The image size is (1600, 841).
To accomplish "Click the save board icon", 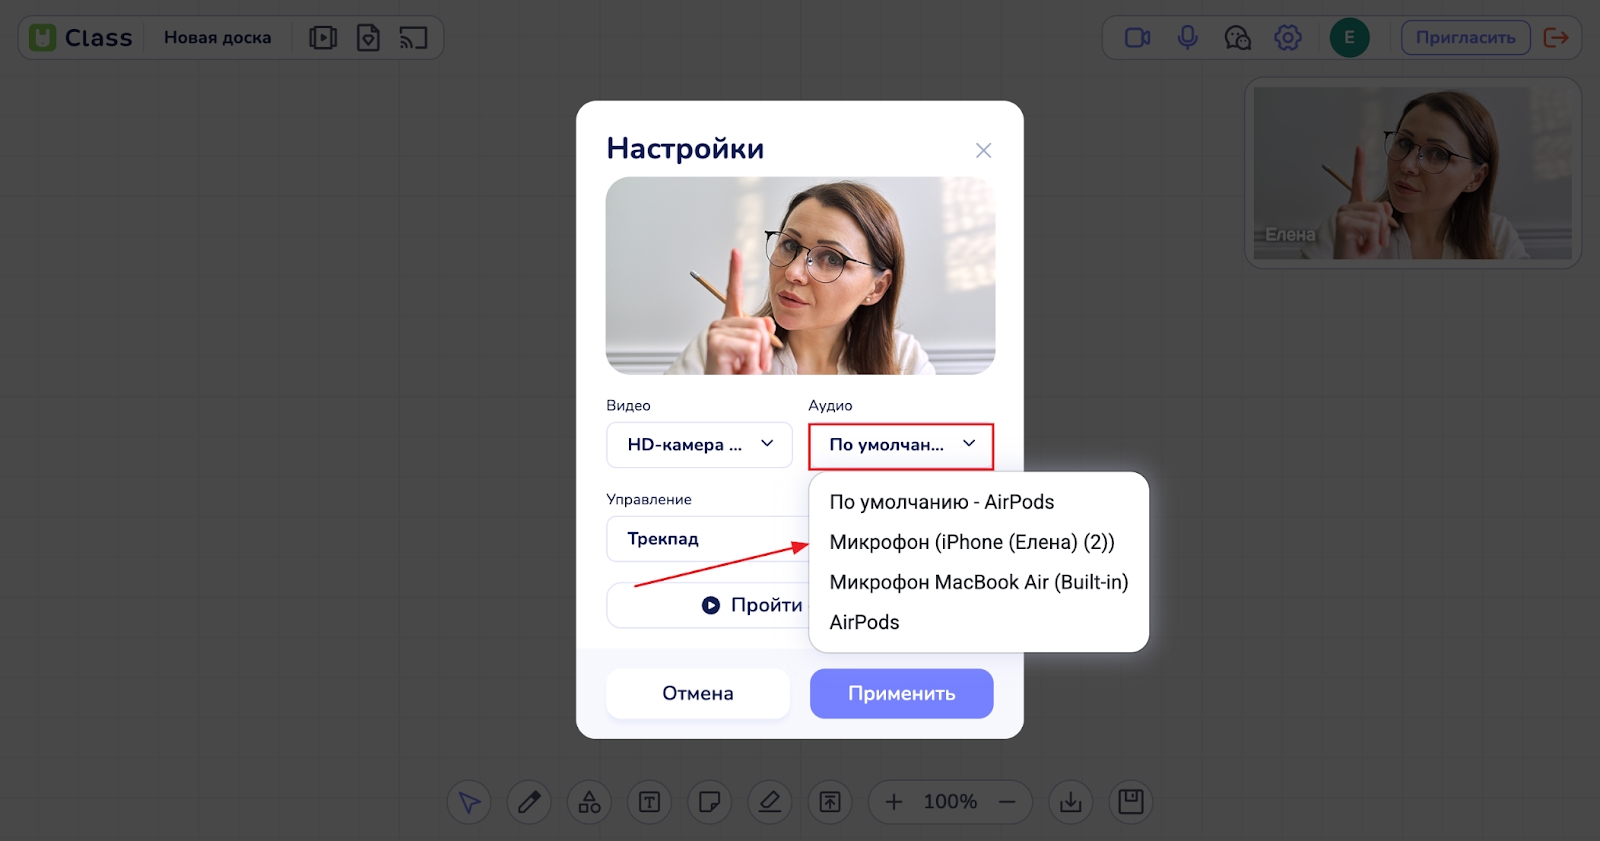I will click(1130, 802).
